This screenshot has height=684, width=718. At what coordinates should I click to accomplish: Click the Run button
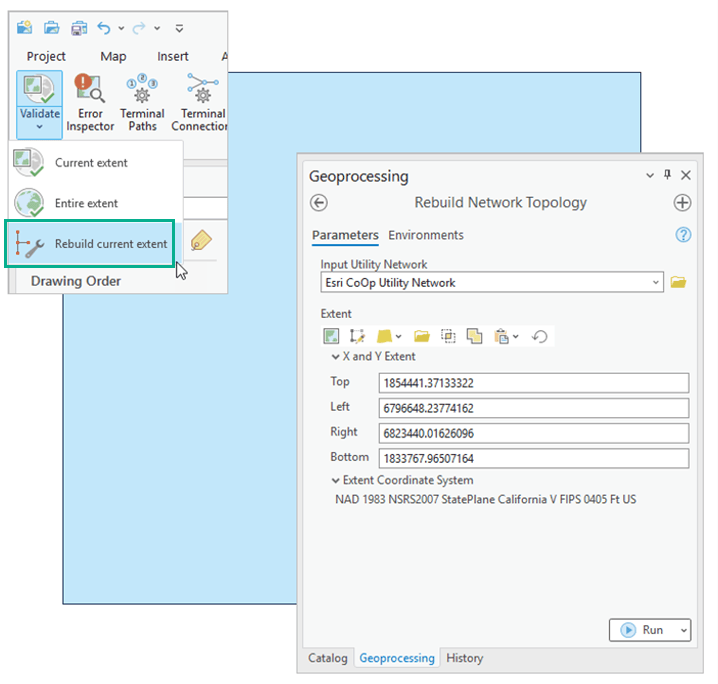coord(642,630)
